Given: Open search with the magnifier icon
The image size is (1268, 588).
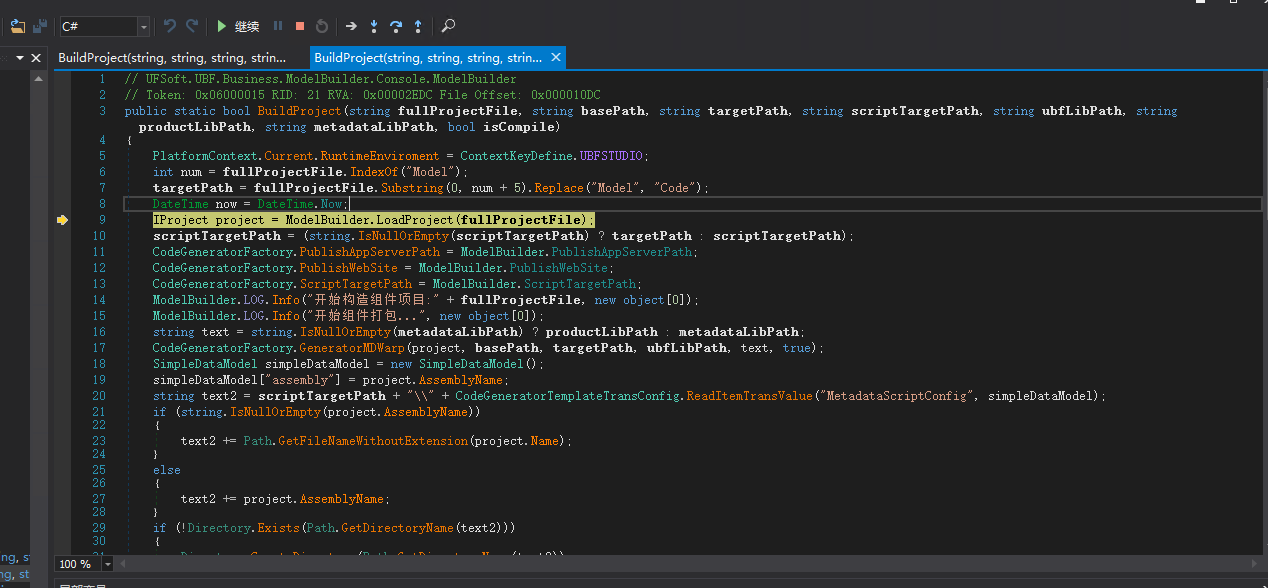Looking at the screenshot, I should [449, 26].
